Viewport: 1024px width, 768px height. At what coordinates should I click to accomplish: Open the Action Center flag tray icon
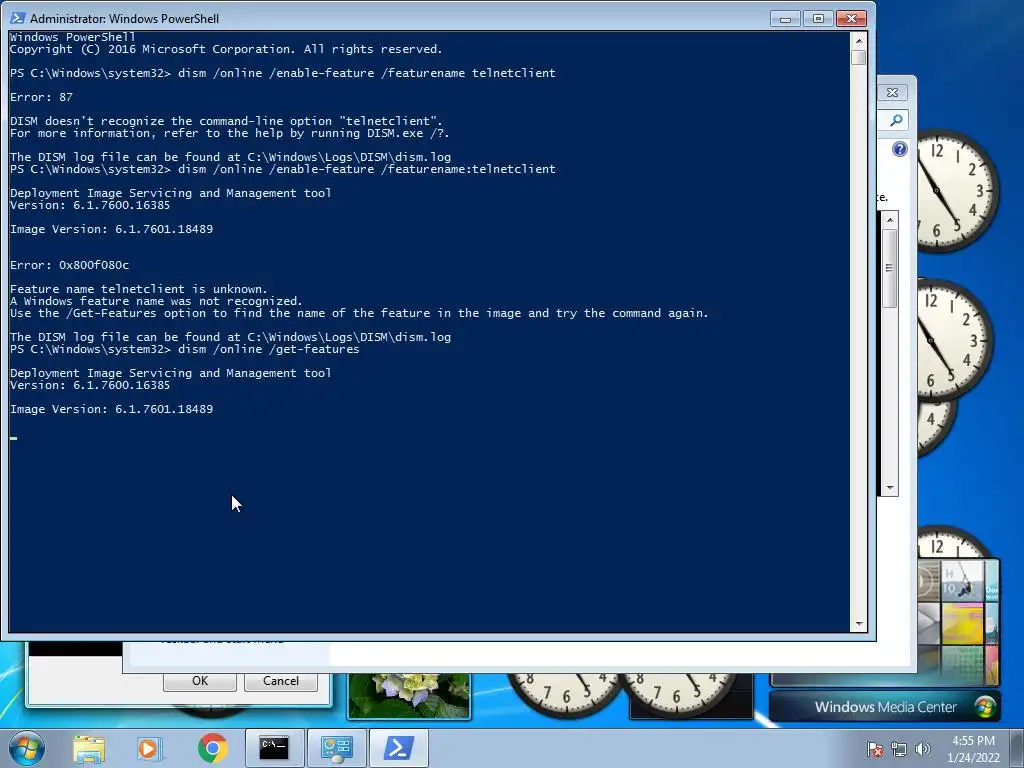coord(875,749)
